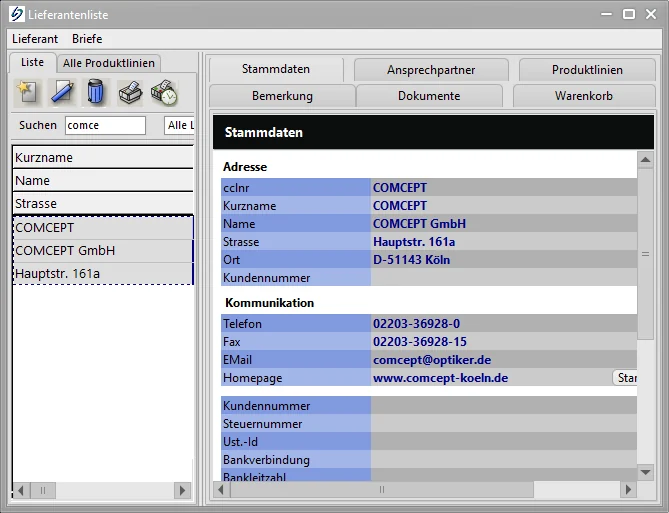
Task: Select the Stammdaten tab
Action: [276, 69]
